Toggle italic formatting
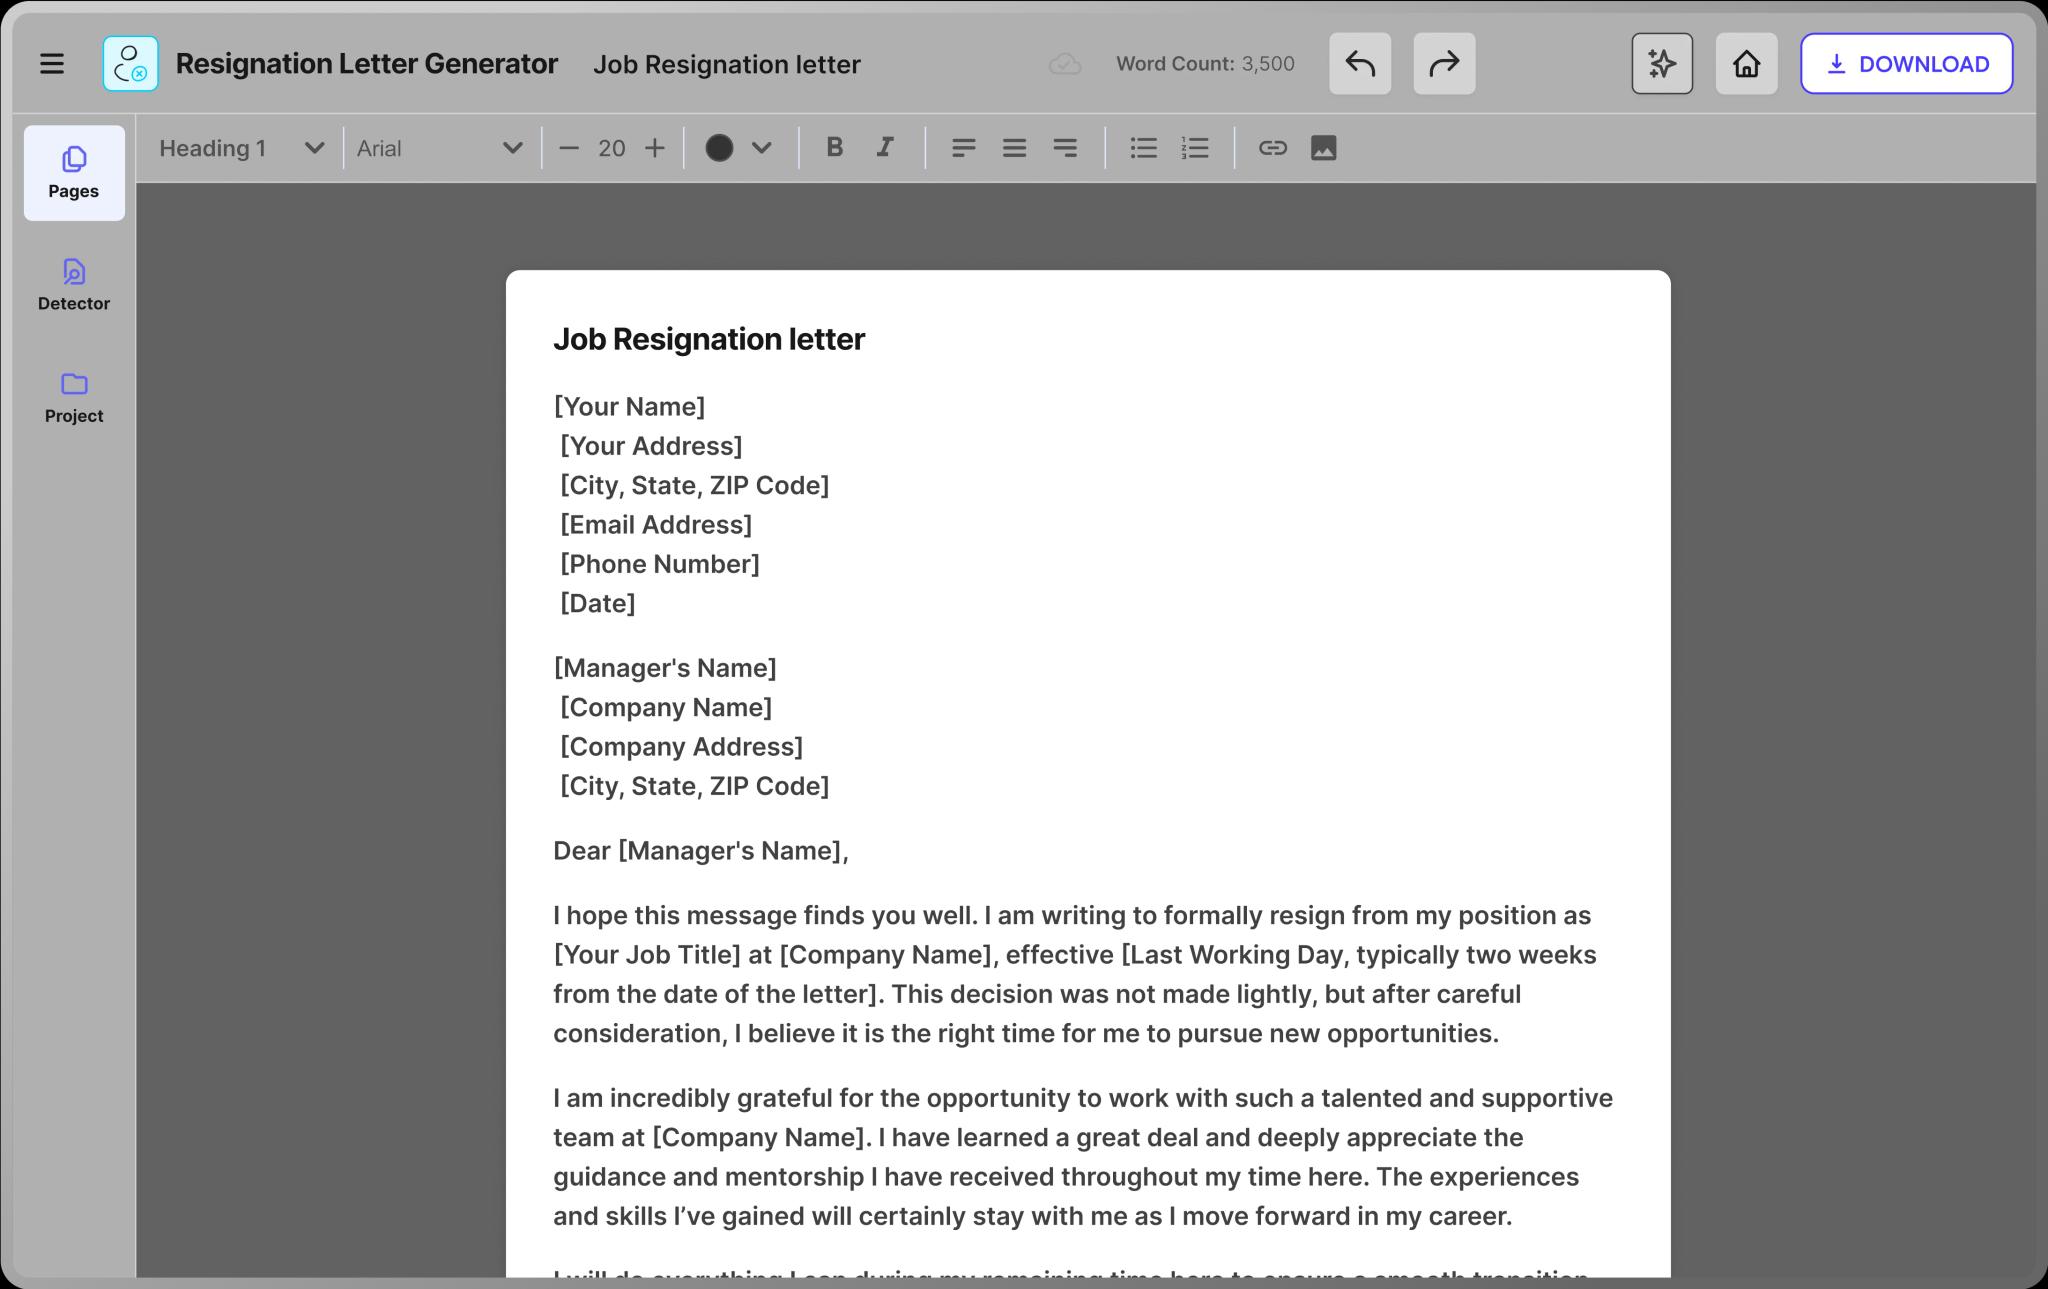This screenshot has width=2048, height=1289. coord(885,148)
